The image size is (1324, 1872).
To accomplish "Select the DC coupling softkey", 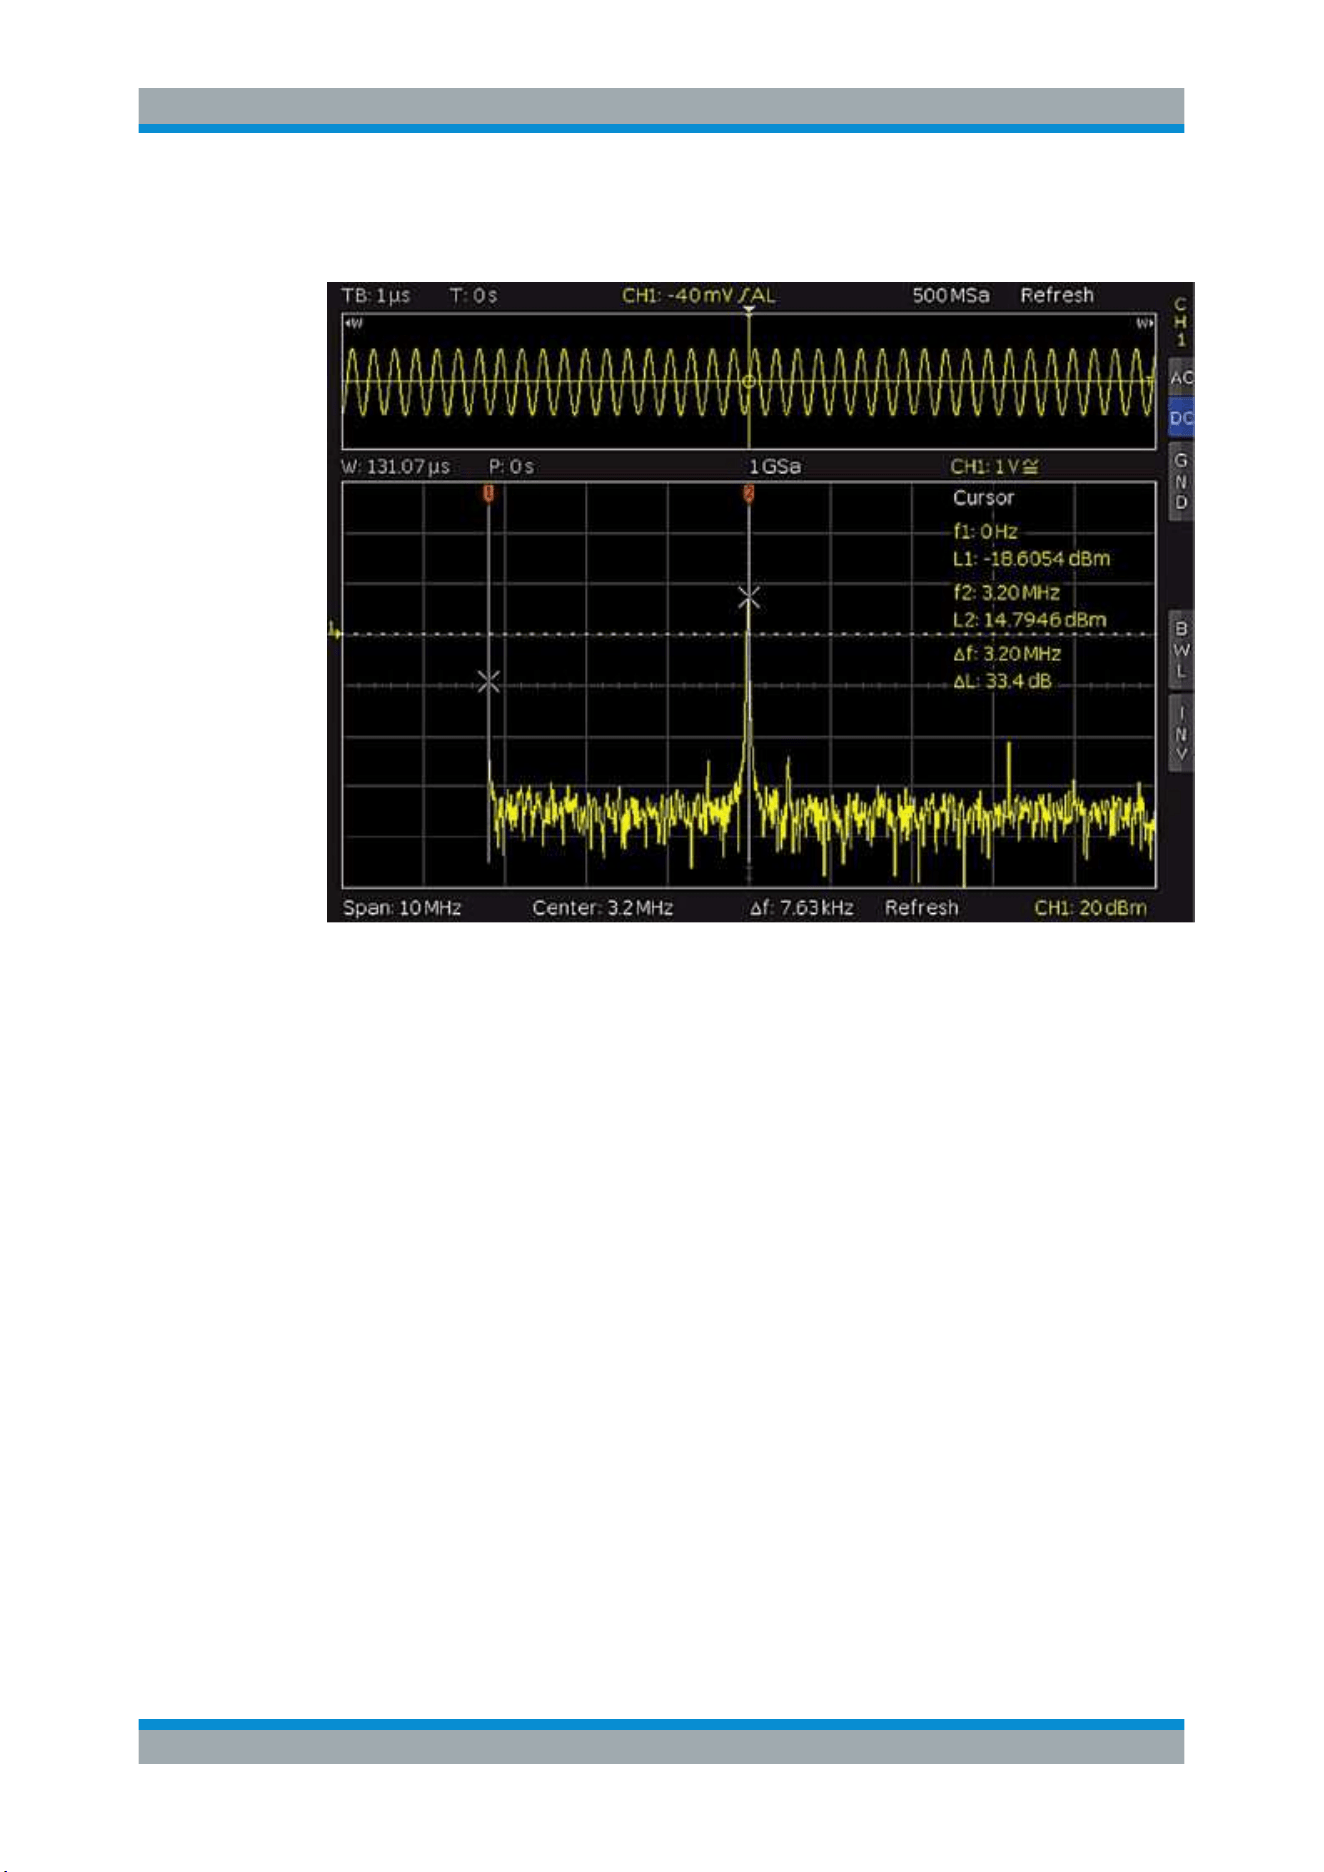I will (x=1181, y=419).
